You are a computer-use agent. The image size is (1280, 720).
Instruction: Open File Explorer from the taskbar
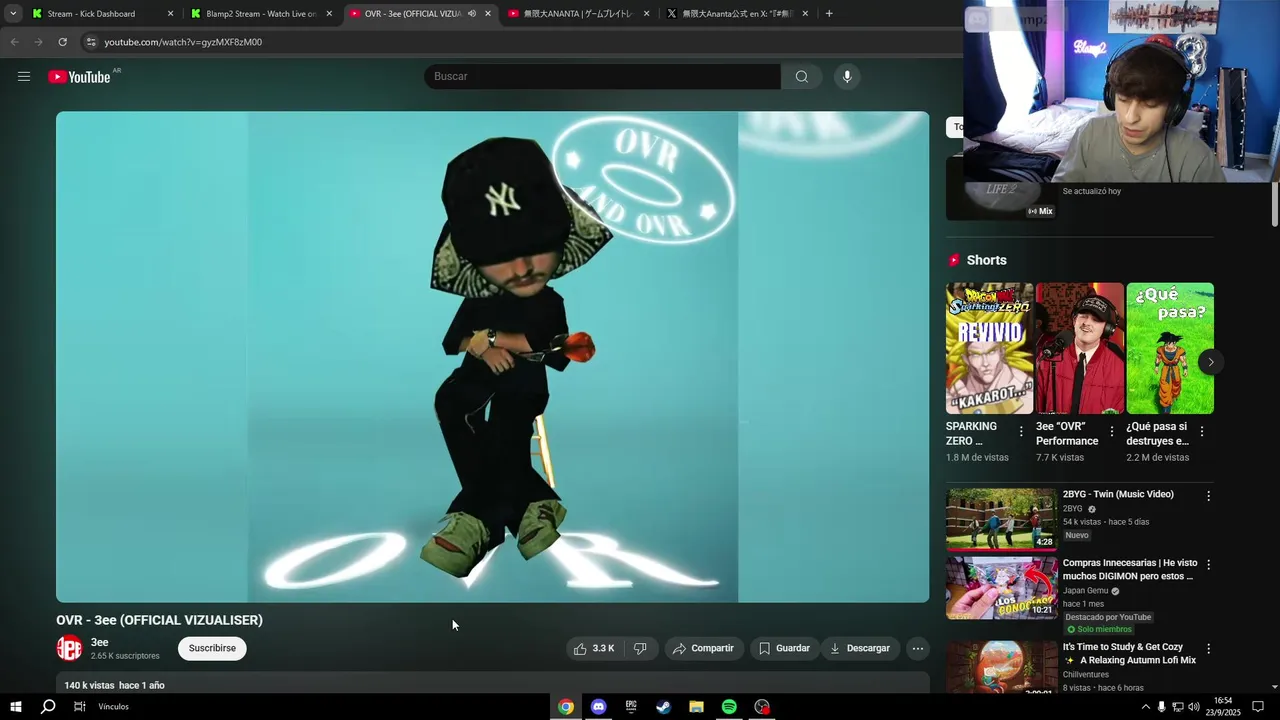pyautogui.click(x=696, y=707)
